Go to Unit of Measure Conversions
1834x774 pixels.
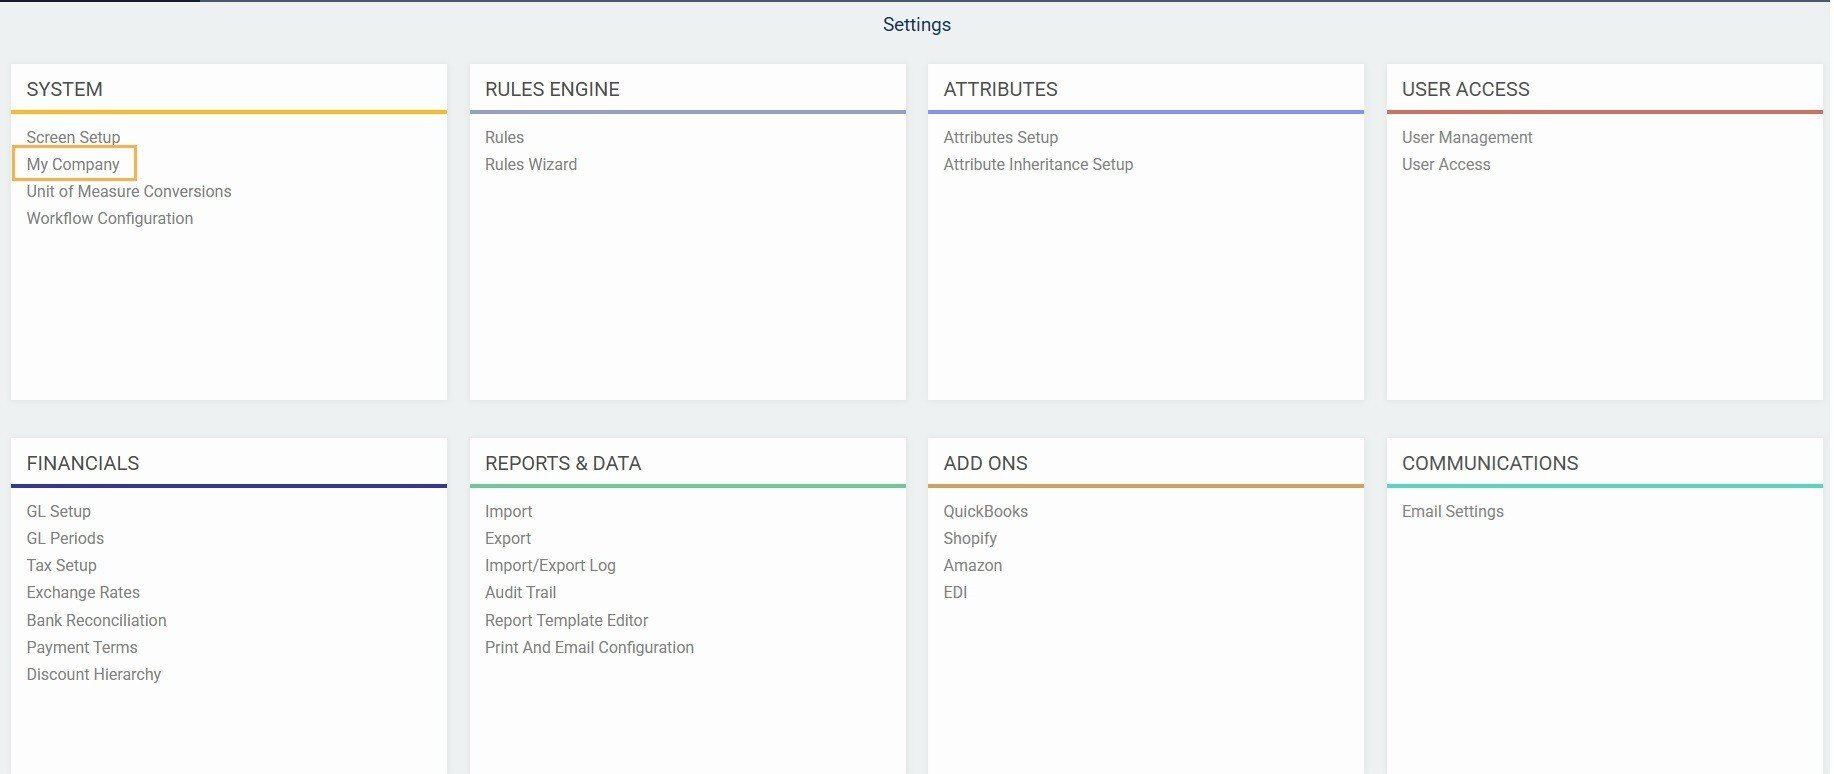tap(128, 191)
